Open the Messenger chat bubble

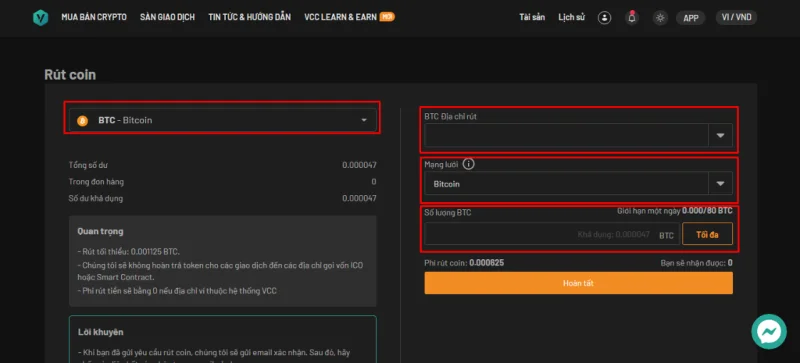tap(769, 332)
